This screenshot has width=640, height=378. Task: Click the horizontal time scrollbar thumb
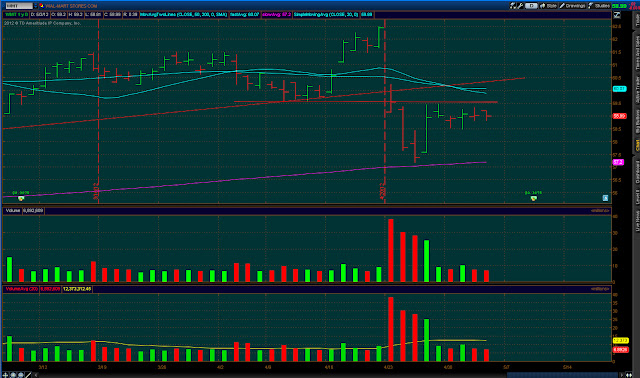(562, 375)
